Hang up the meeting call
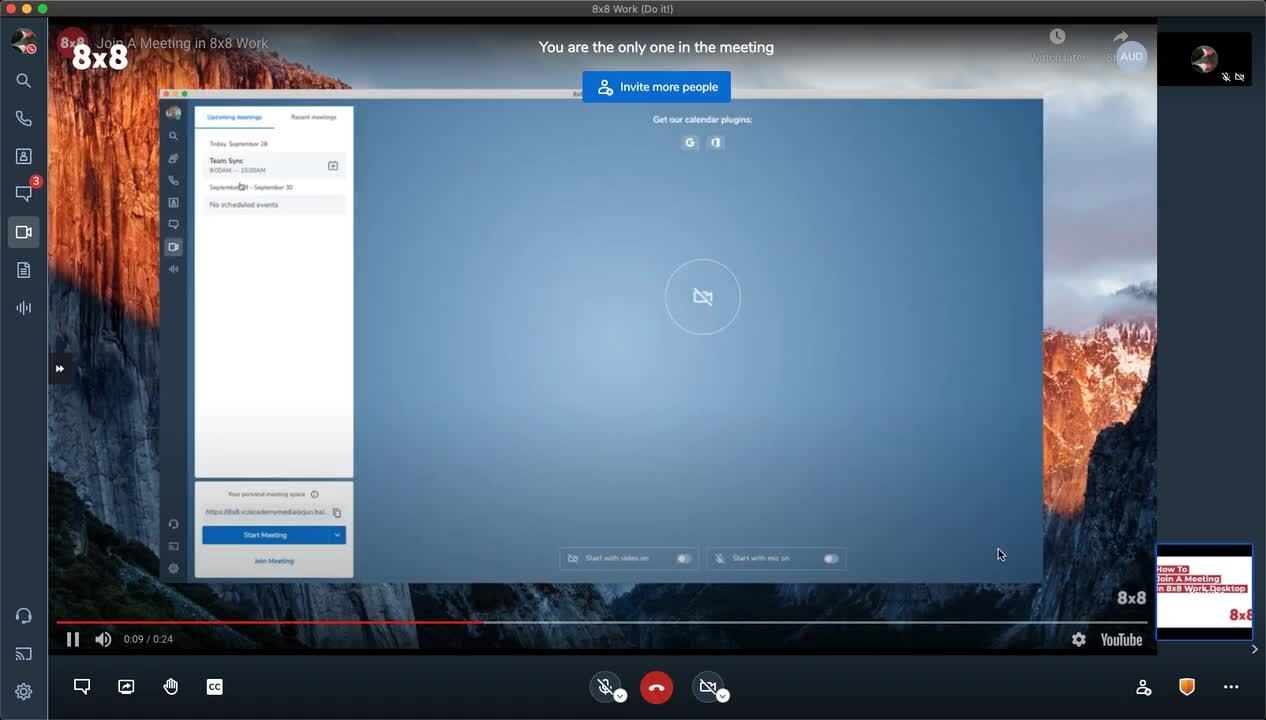Image resolution: width=1266 pixels, height=720 pixels. (656, 687)
